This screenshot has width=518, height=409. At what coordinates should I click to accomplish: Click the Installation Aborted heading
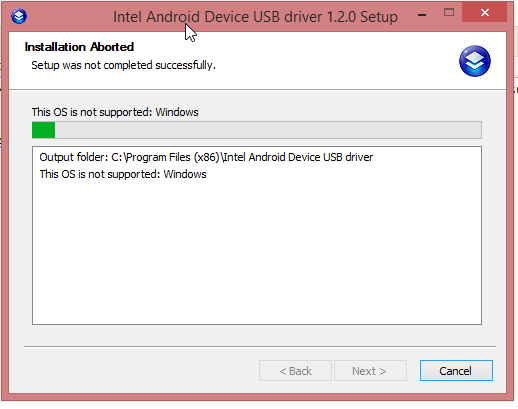[79, 47]
